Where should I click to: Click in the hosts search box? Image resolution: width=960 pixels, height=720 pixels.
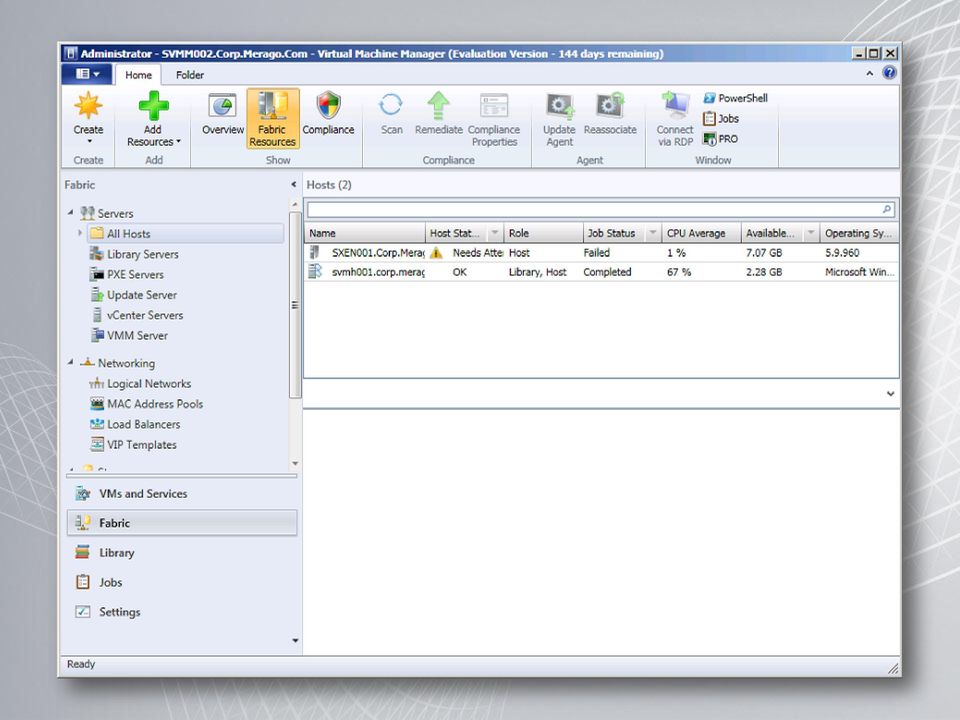pos(594,209)
